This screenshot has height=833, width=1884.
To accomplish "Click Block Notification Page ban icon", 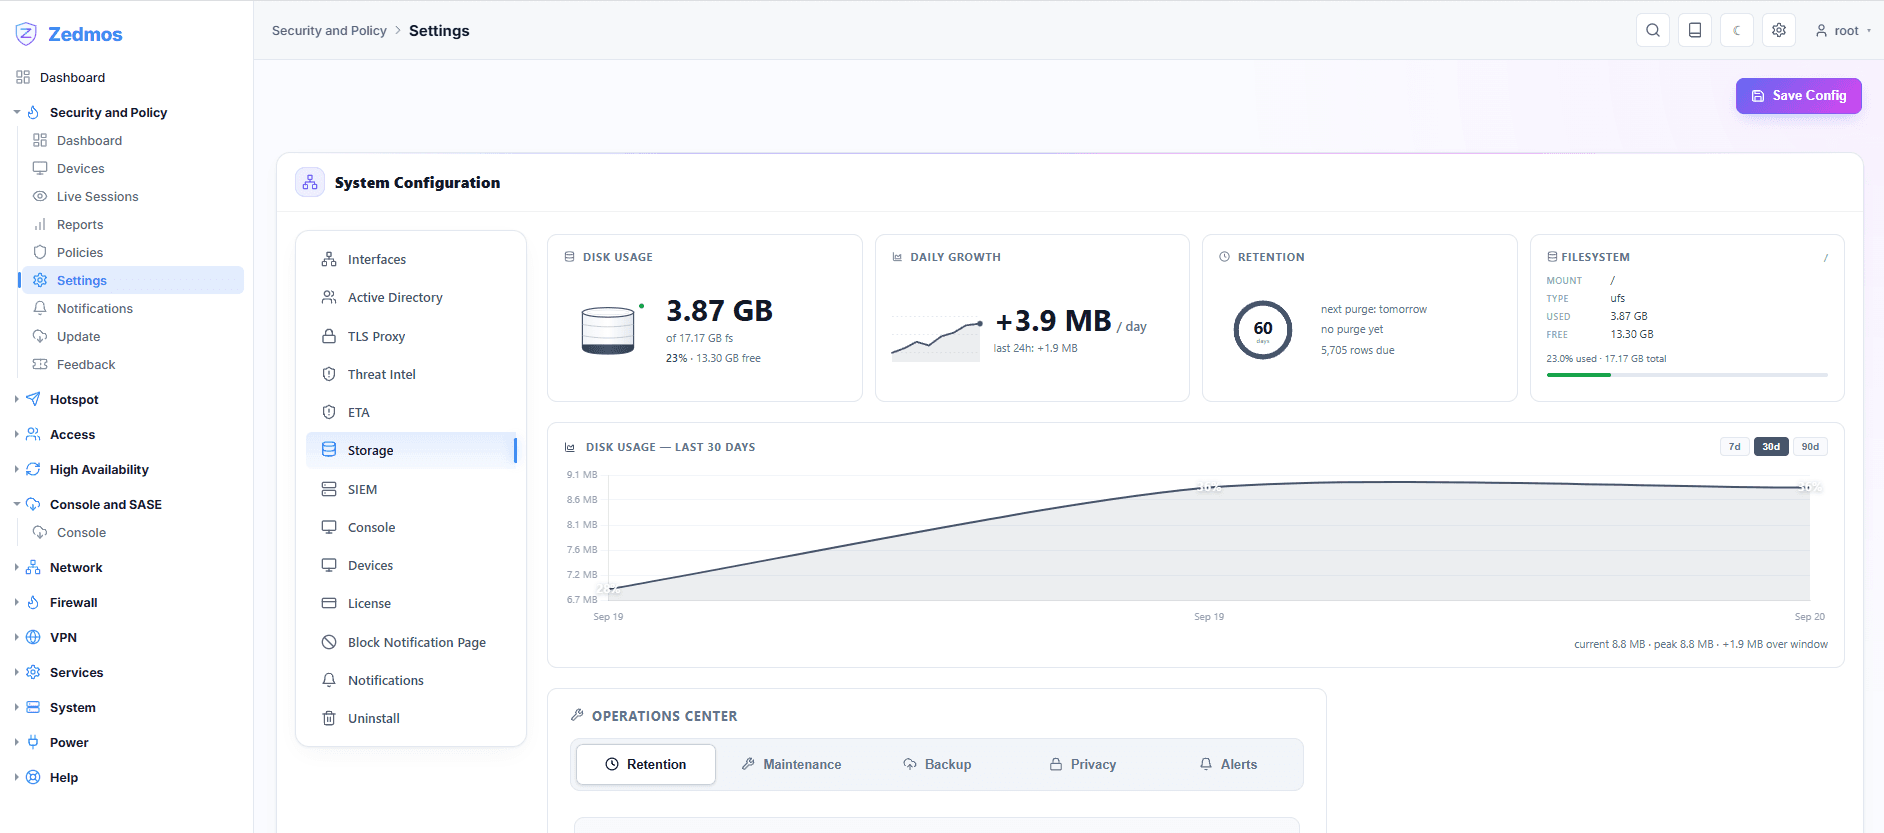I will pos(329,642).
